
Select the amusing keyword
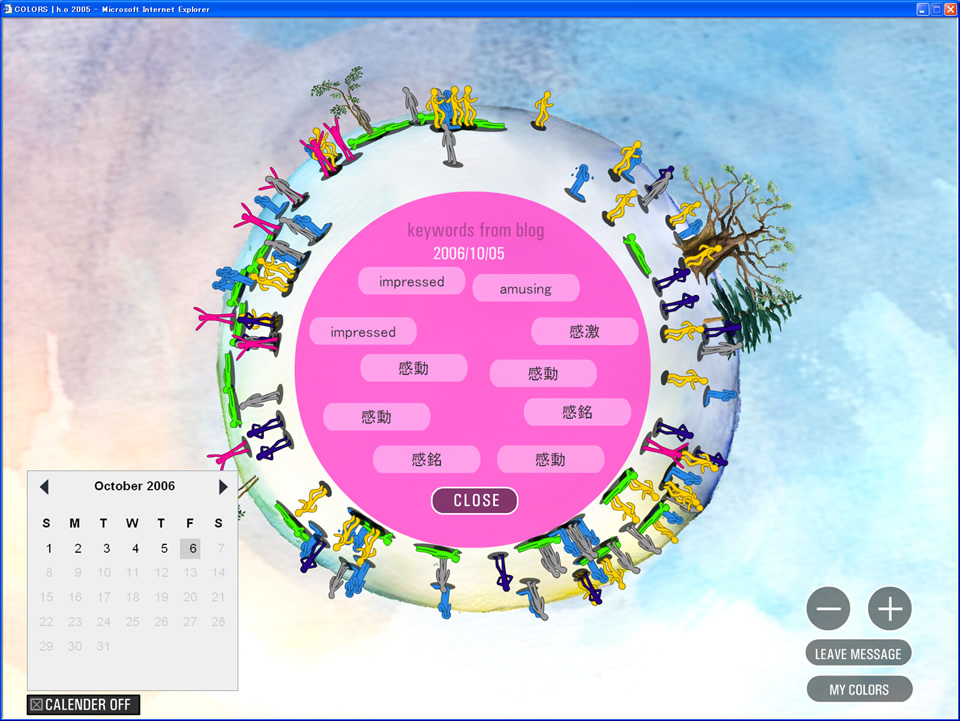point(526,288)
